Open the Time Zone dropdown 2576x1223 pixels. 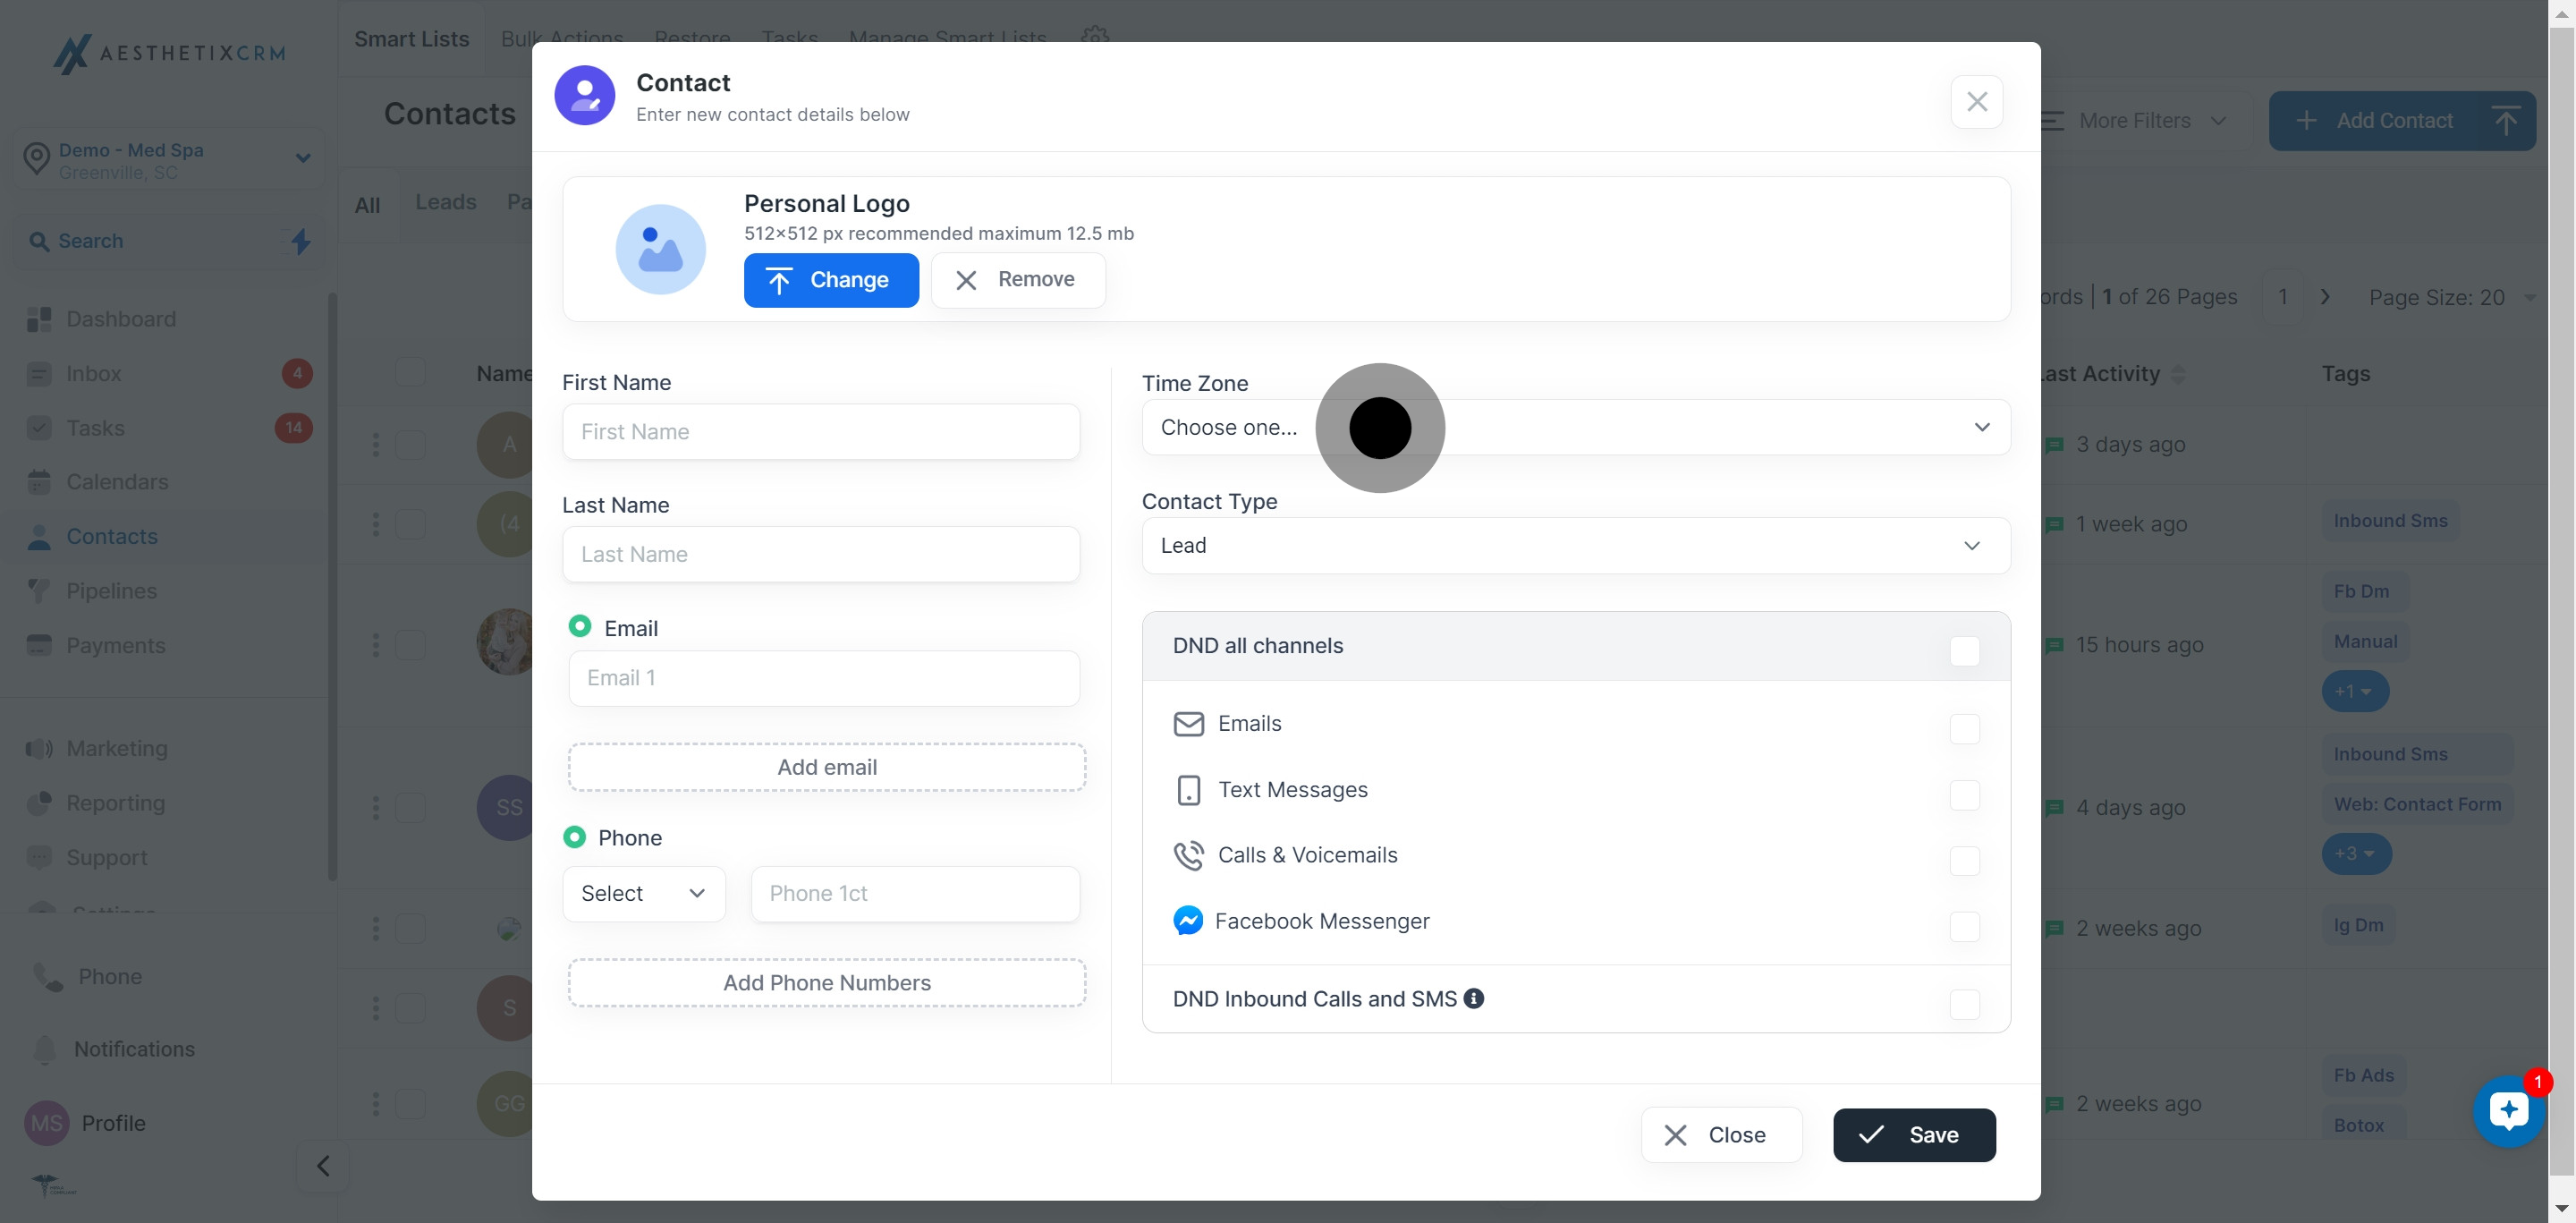tap(1575, 427)
